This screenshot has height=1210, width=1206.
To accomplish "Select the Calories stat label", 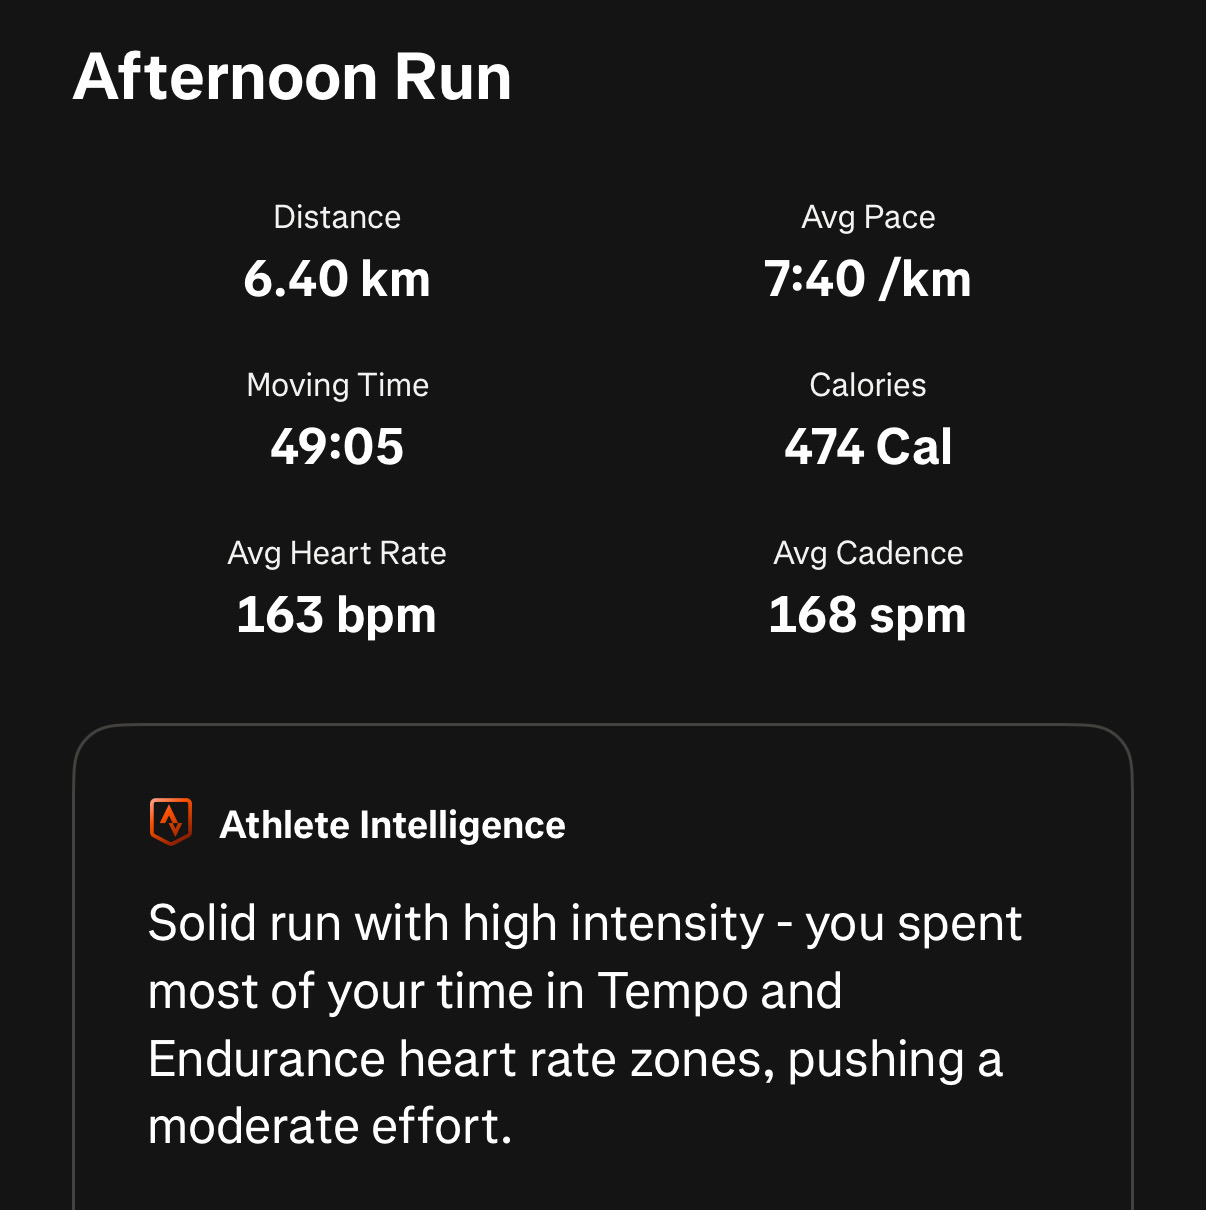I will point(868,385).
